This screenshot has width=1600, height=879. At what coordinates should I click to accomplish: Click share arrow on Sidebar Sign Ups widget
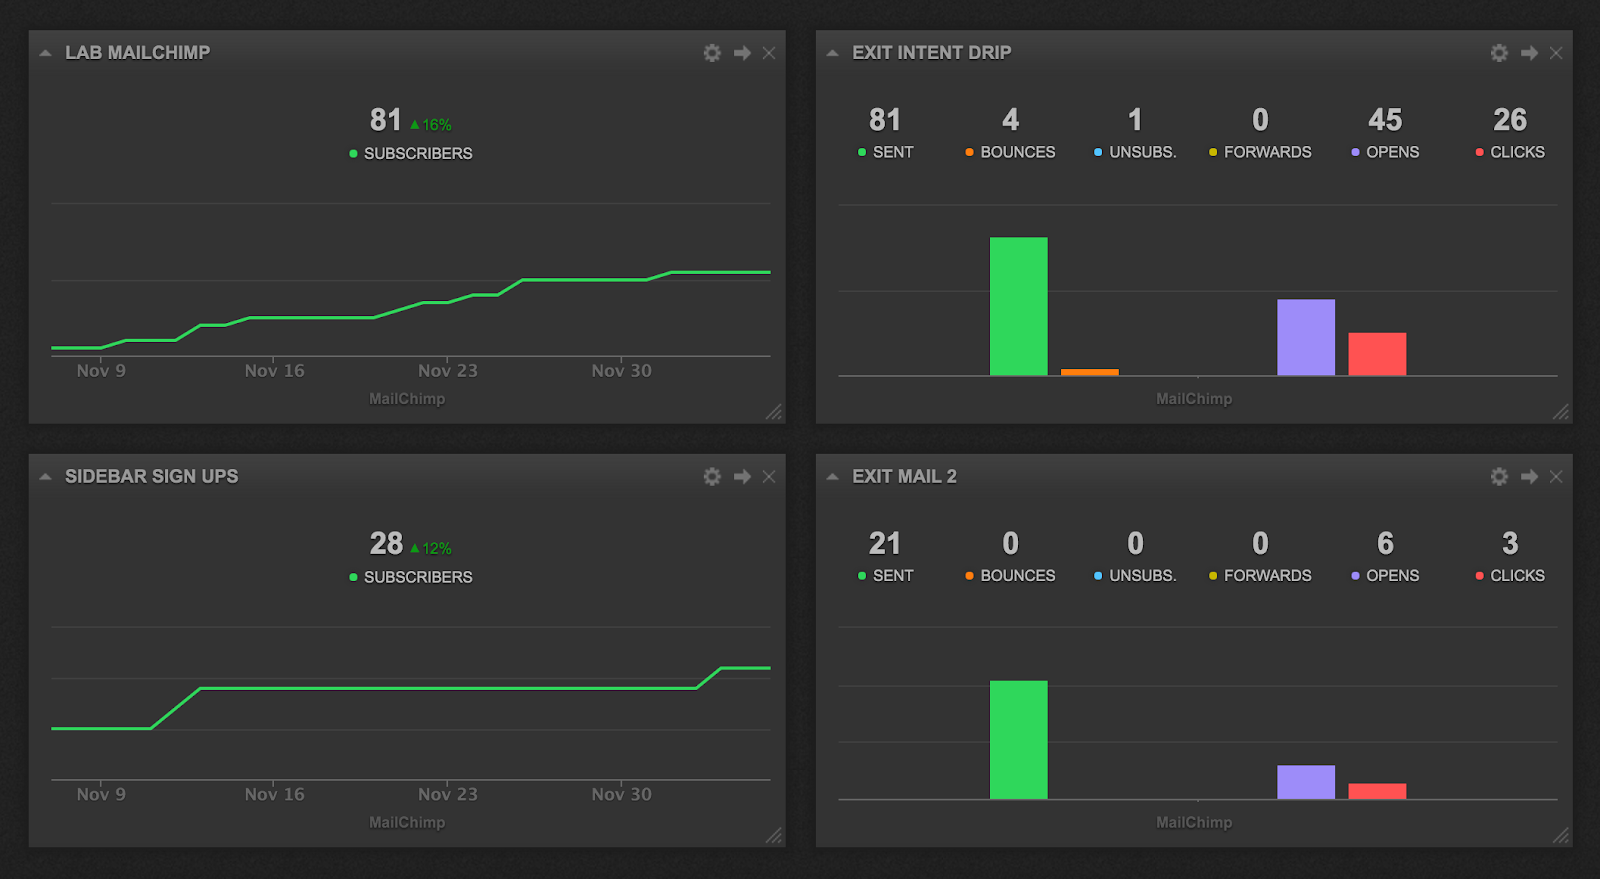point(742,477)
